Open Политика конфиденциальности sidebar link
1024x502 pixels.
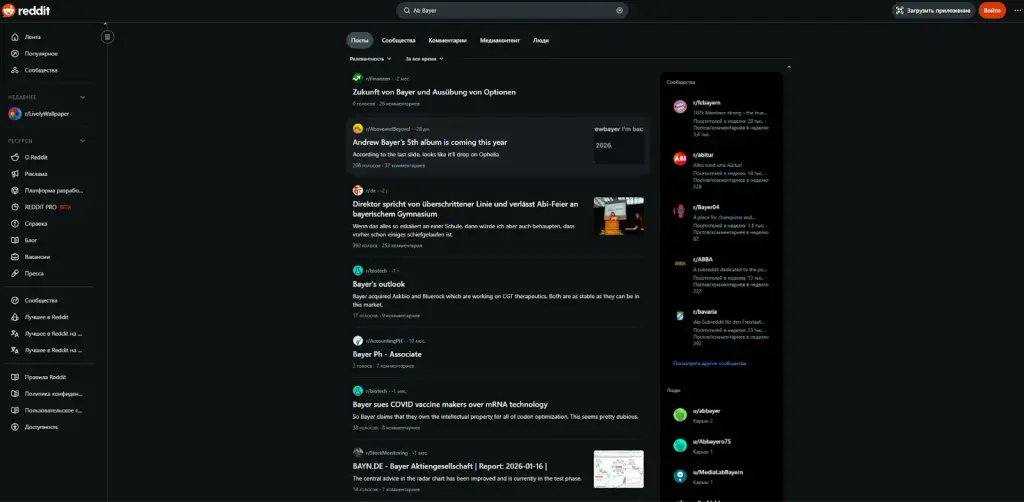click(46, 394)
